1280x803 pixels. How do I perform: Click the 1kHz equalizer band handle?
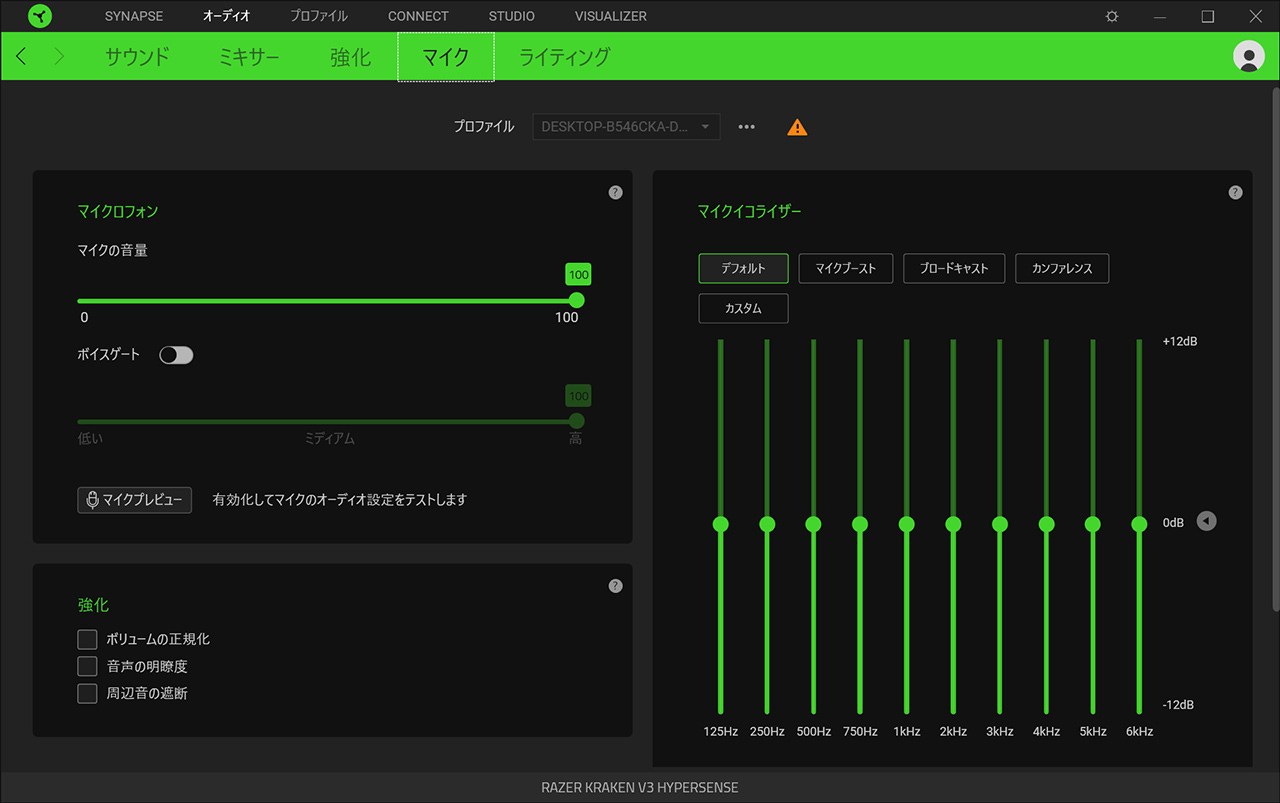[x=906, y=524]
